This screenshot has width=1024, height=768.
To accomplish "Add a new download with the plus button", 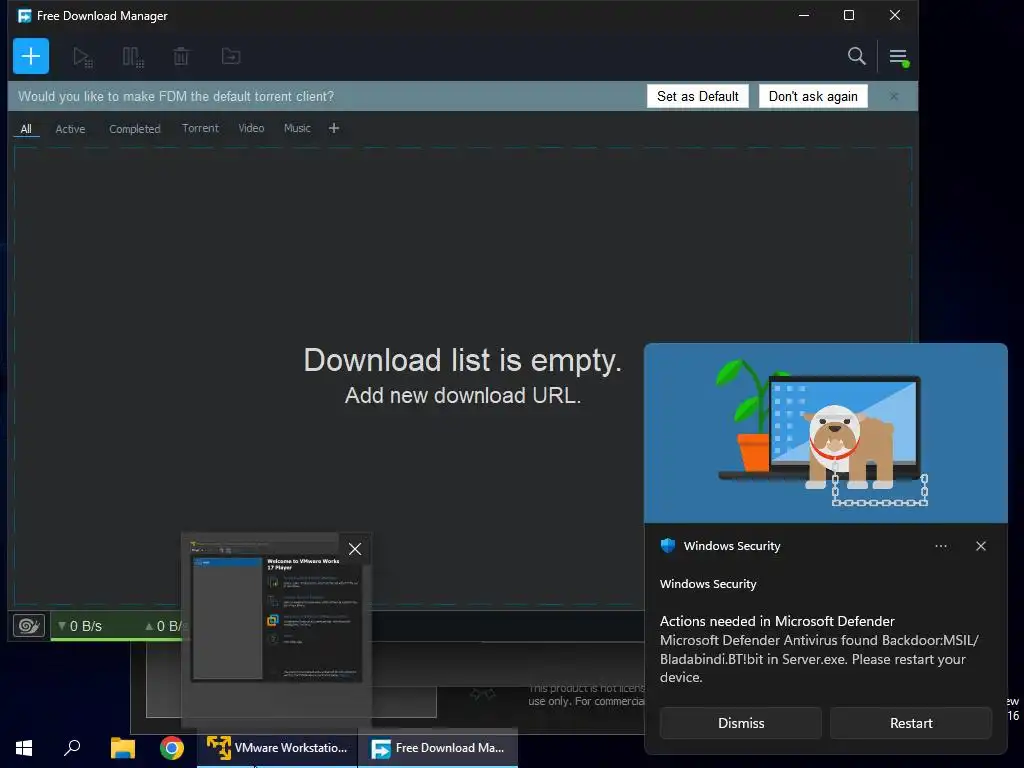I will pos(31,56).
